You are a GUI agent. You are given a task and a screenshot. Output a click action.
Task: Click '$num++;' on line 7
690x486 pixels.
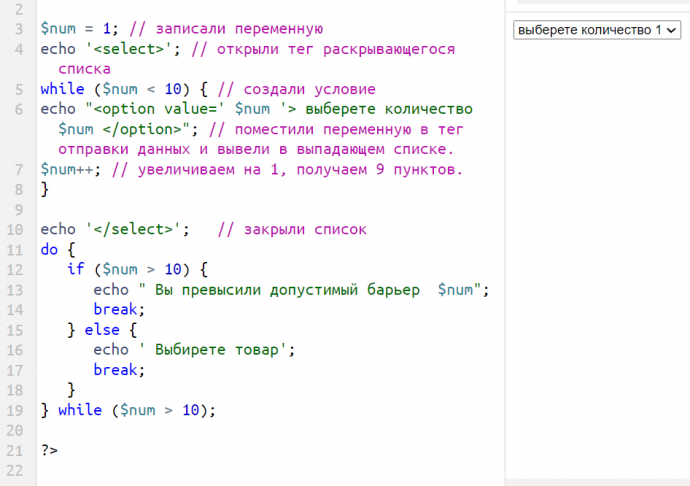tap(71, 169)
